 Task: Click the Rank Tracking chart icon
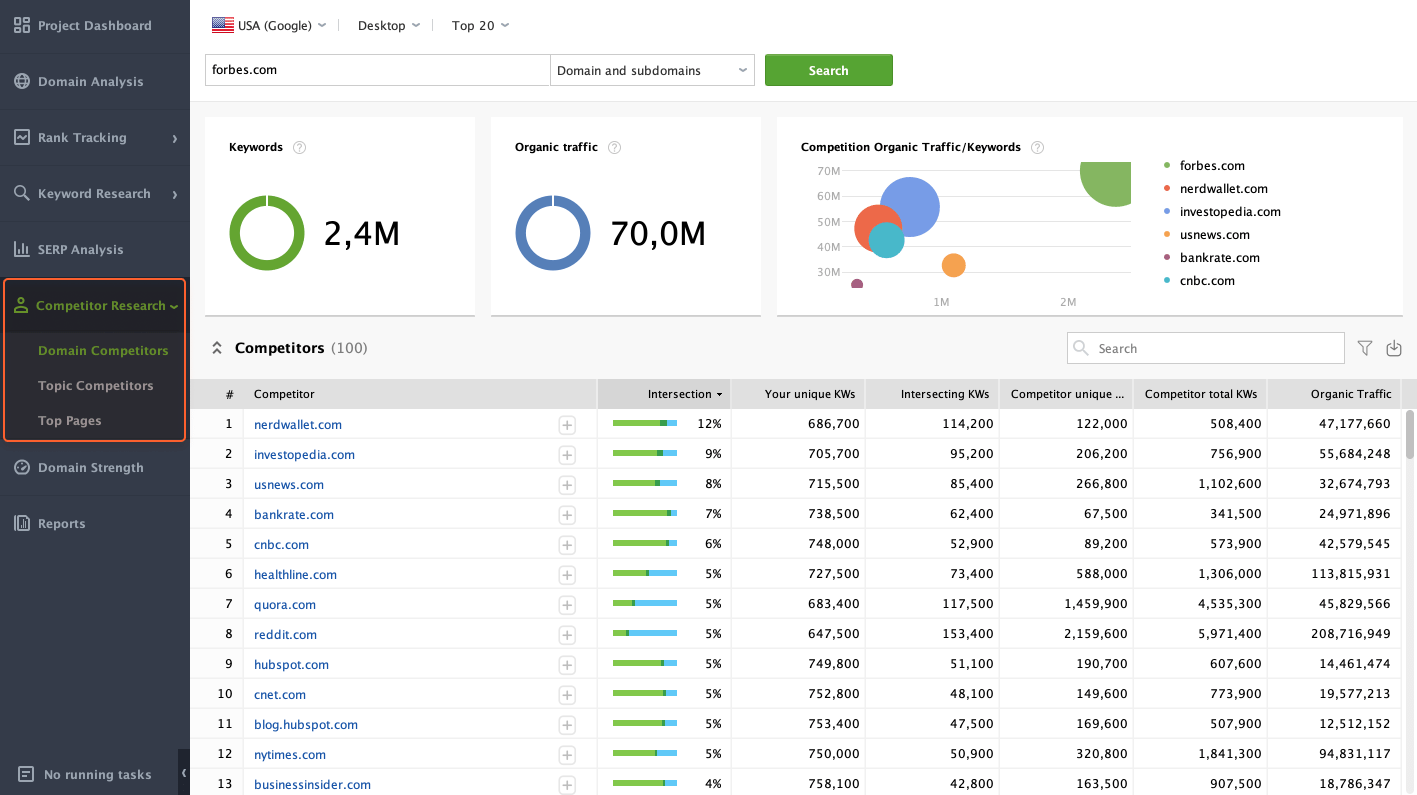coord(22,137)
